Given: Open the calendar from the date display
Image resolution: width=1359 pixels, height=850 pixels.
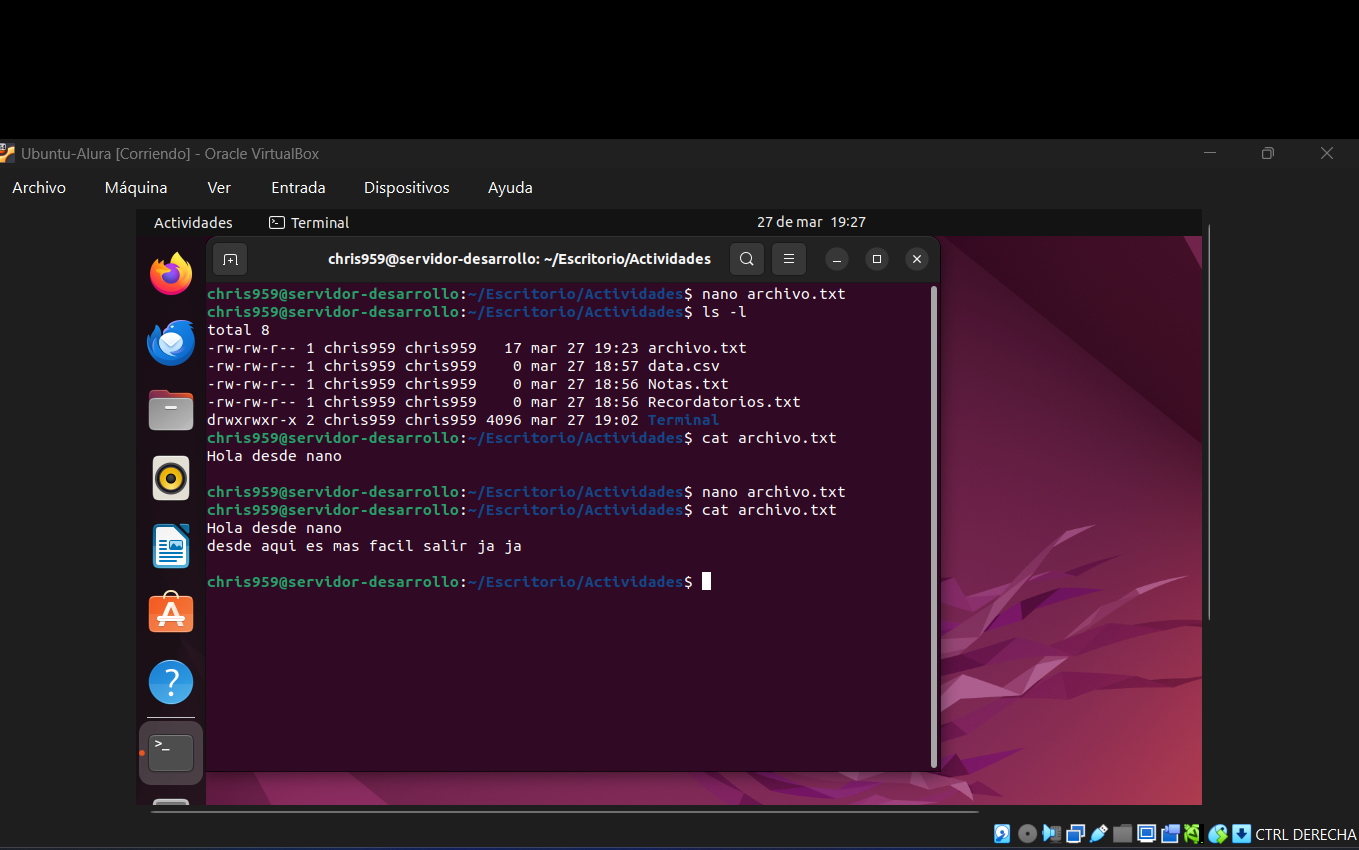Looking at the screenshot, I should [x=811, y=222].
